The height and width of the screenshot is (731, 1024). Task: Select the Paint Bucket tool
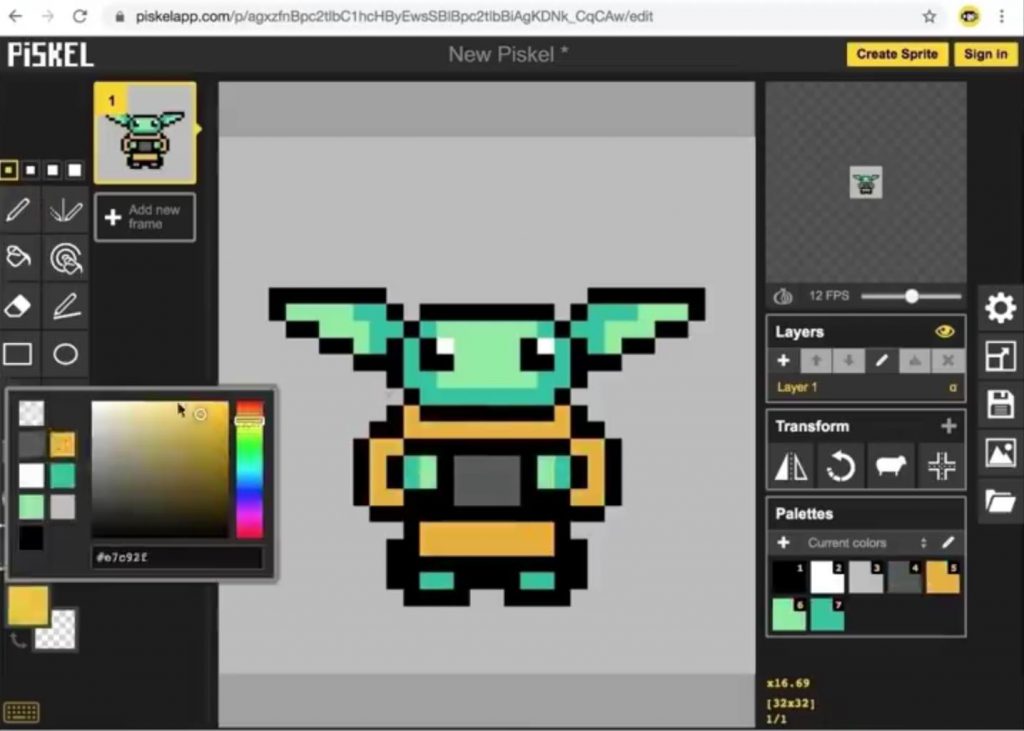(x=18, y=257)
